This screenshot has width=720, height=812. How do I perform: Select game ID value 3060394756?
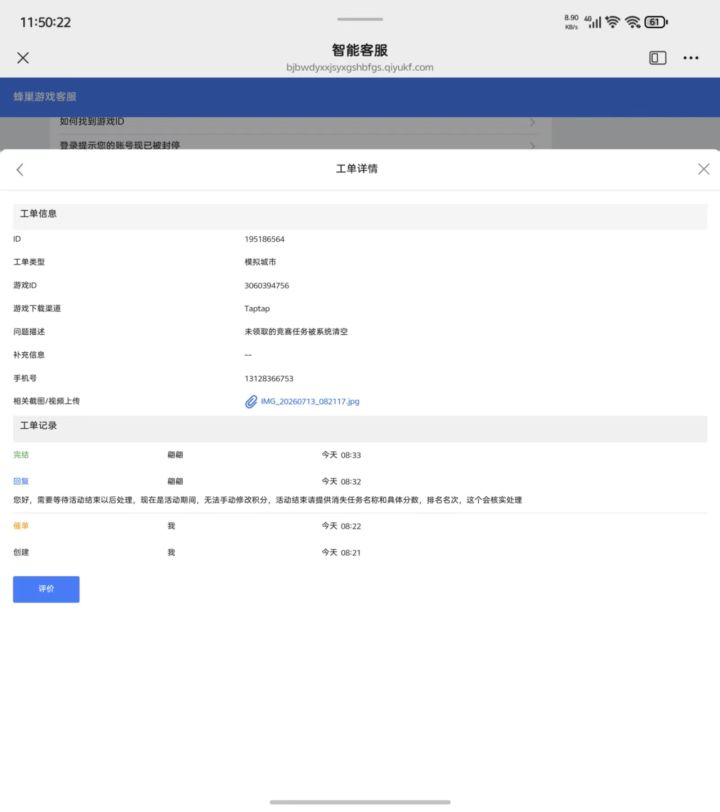pyautogui.click(x=267, y=285)
